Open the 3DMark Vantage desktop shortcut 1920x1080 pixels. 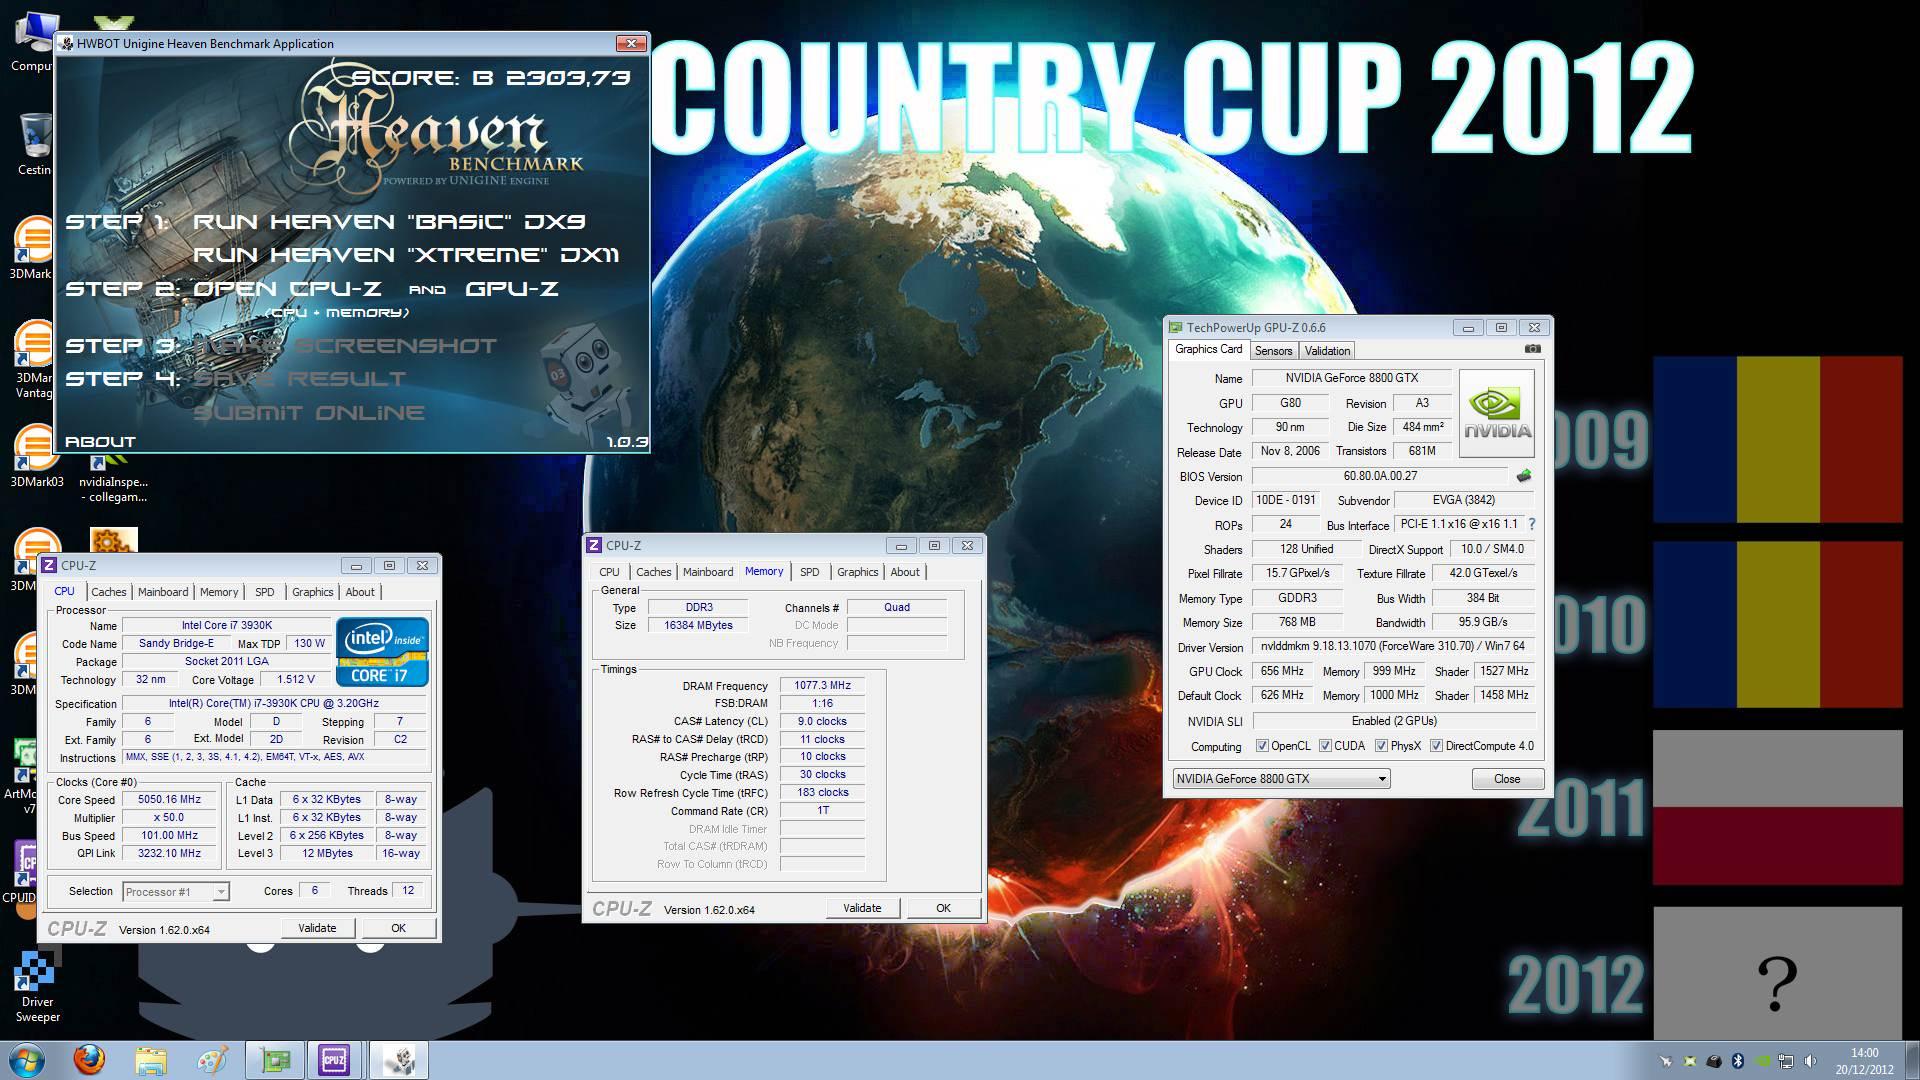tap(34, 358)
